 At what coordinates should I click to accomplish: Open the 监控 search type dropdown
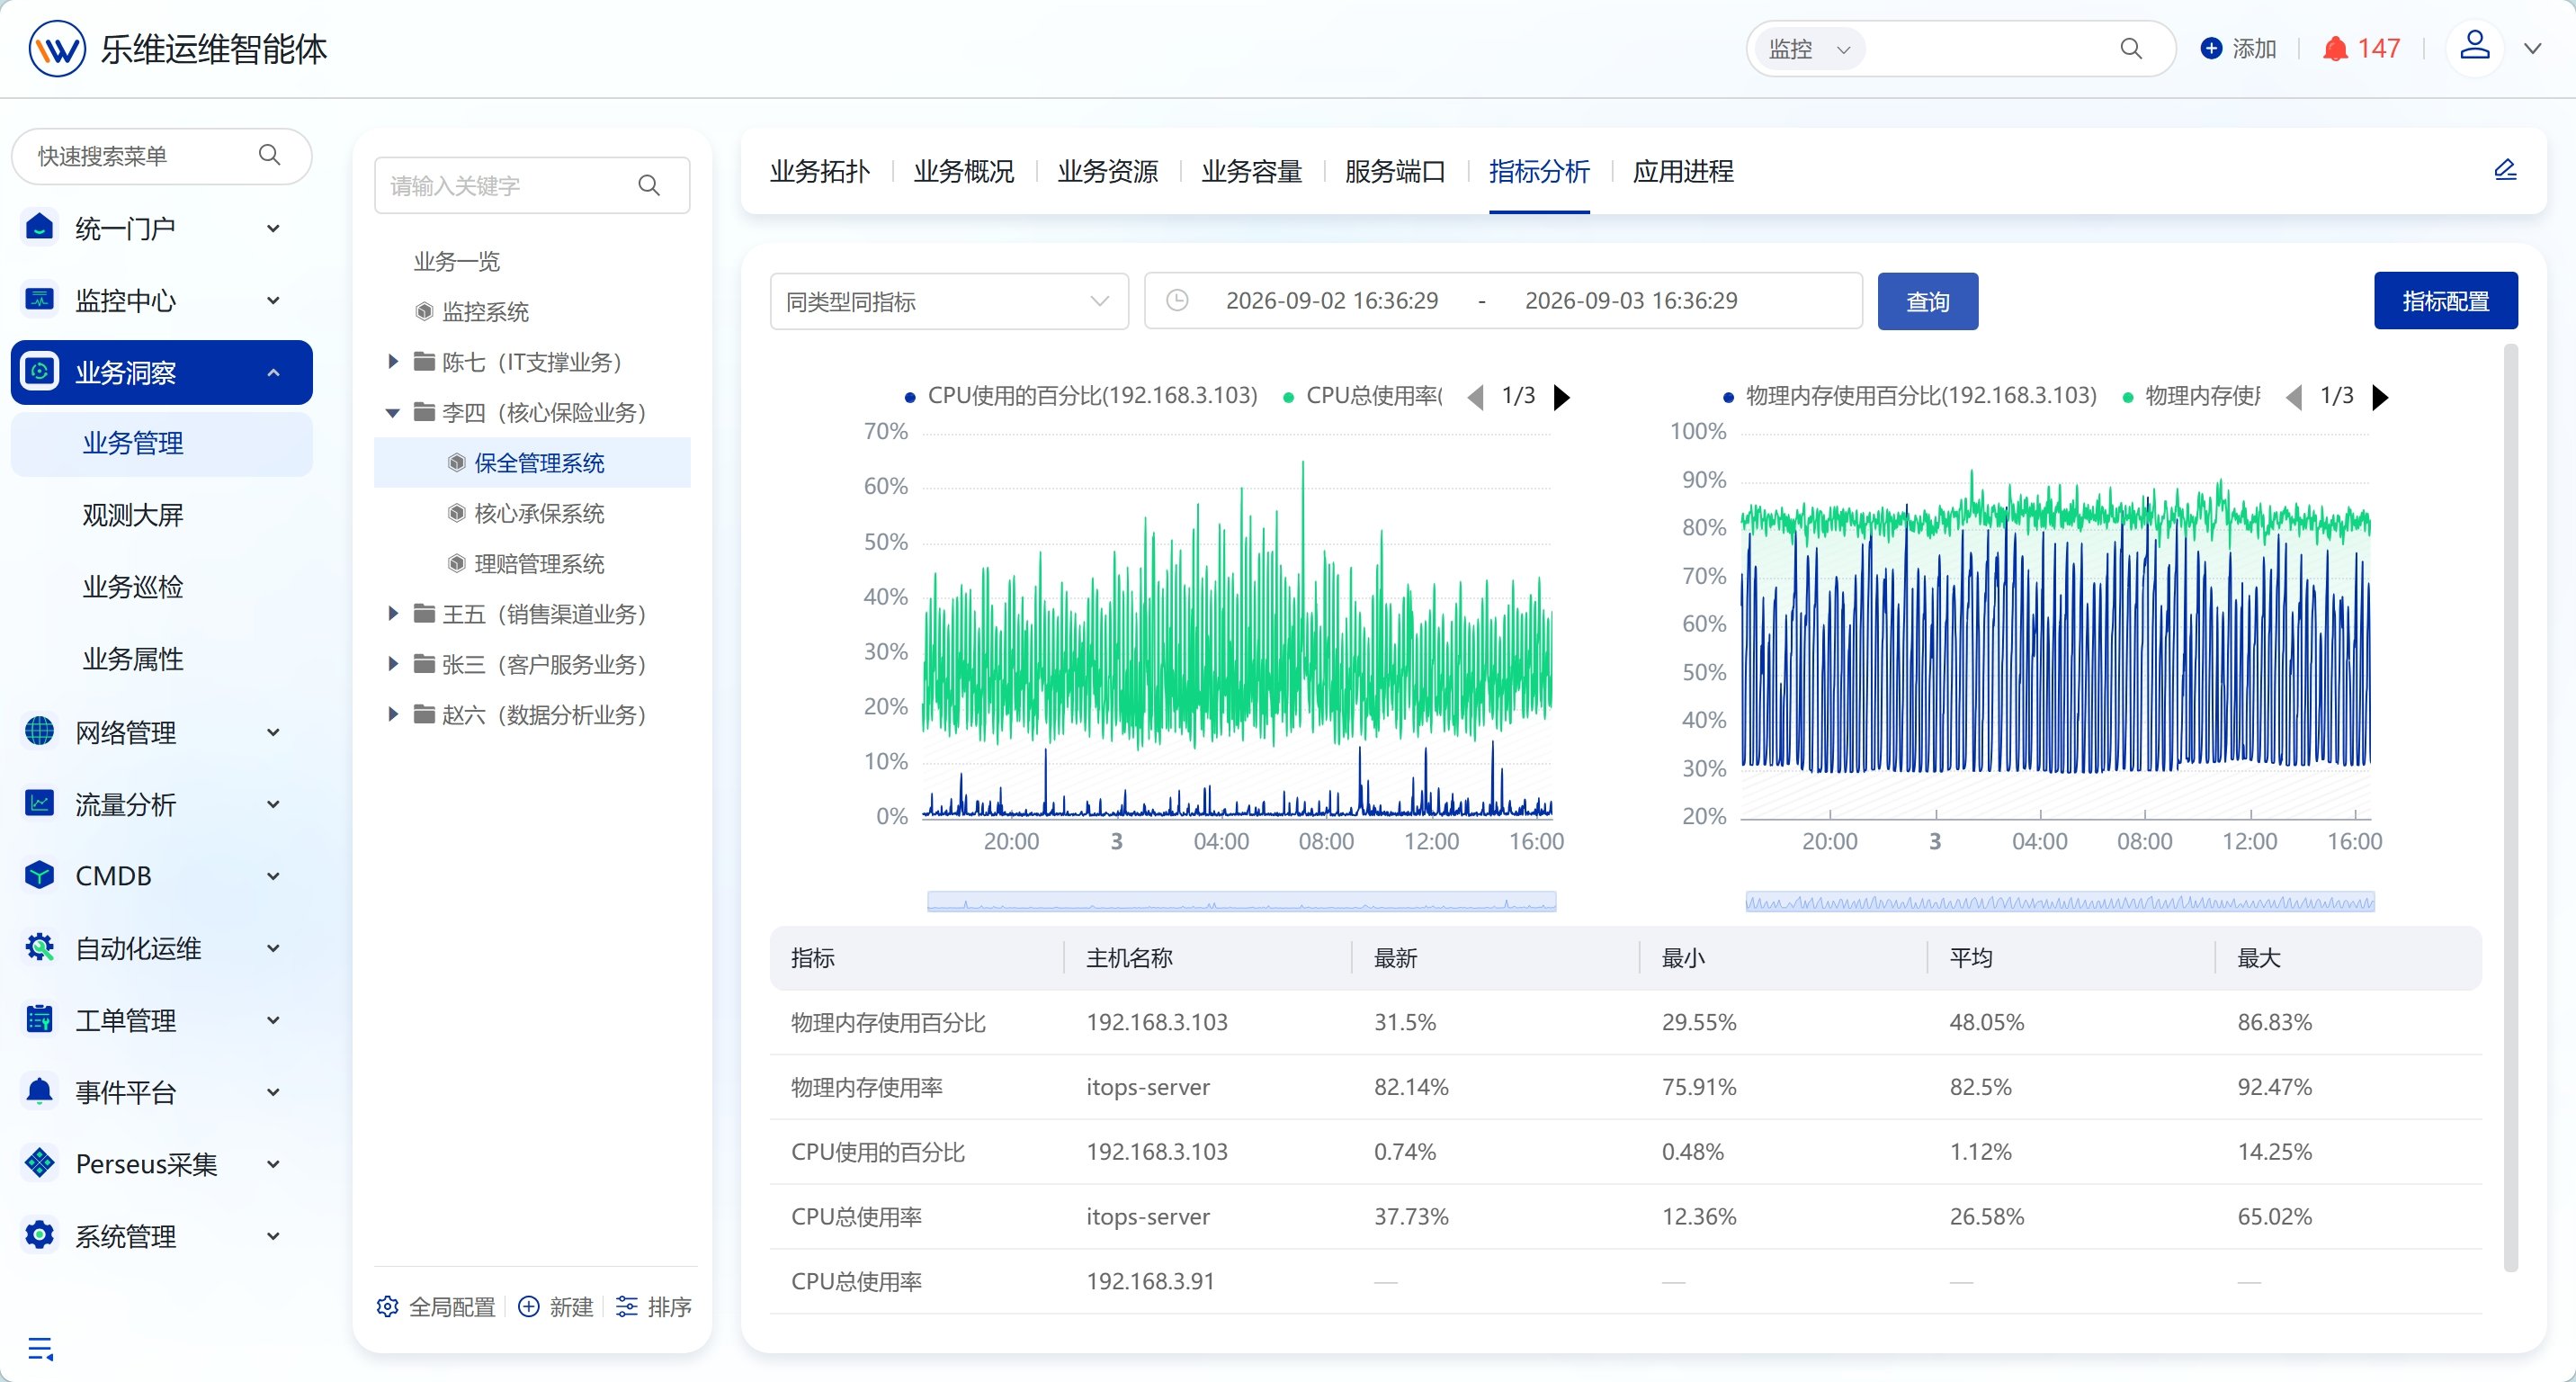coord(1809,49)
